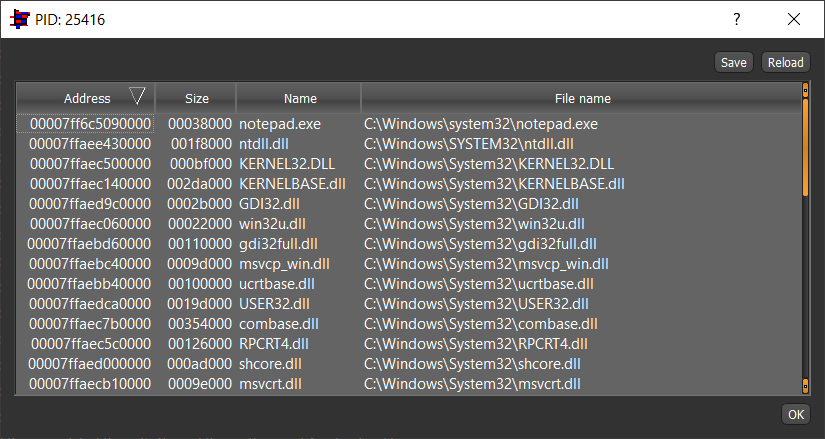Click path C:\Windows\System32\GDI32.dll
The width and height of the screenshot is (825, 439).
pos(471,204)
